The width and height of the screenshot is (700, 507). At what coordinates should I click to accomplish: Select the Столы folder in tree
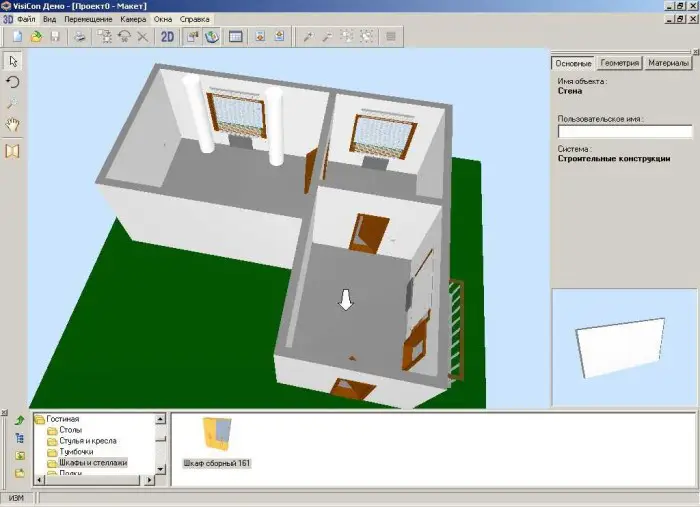click(x=71, y=430)
